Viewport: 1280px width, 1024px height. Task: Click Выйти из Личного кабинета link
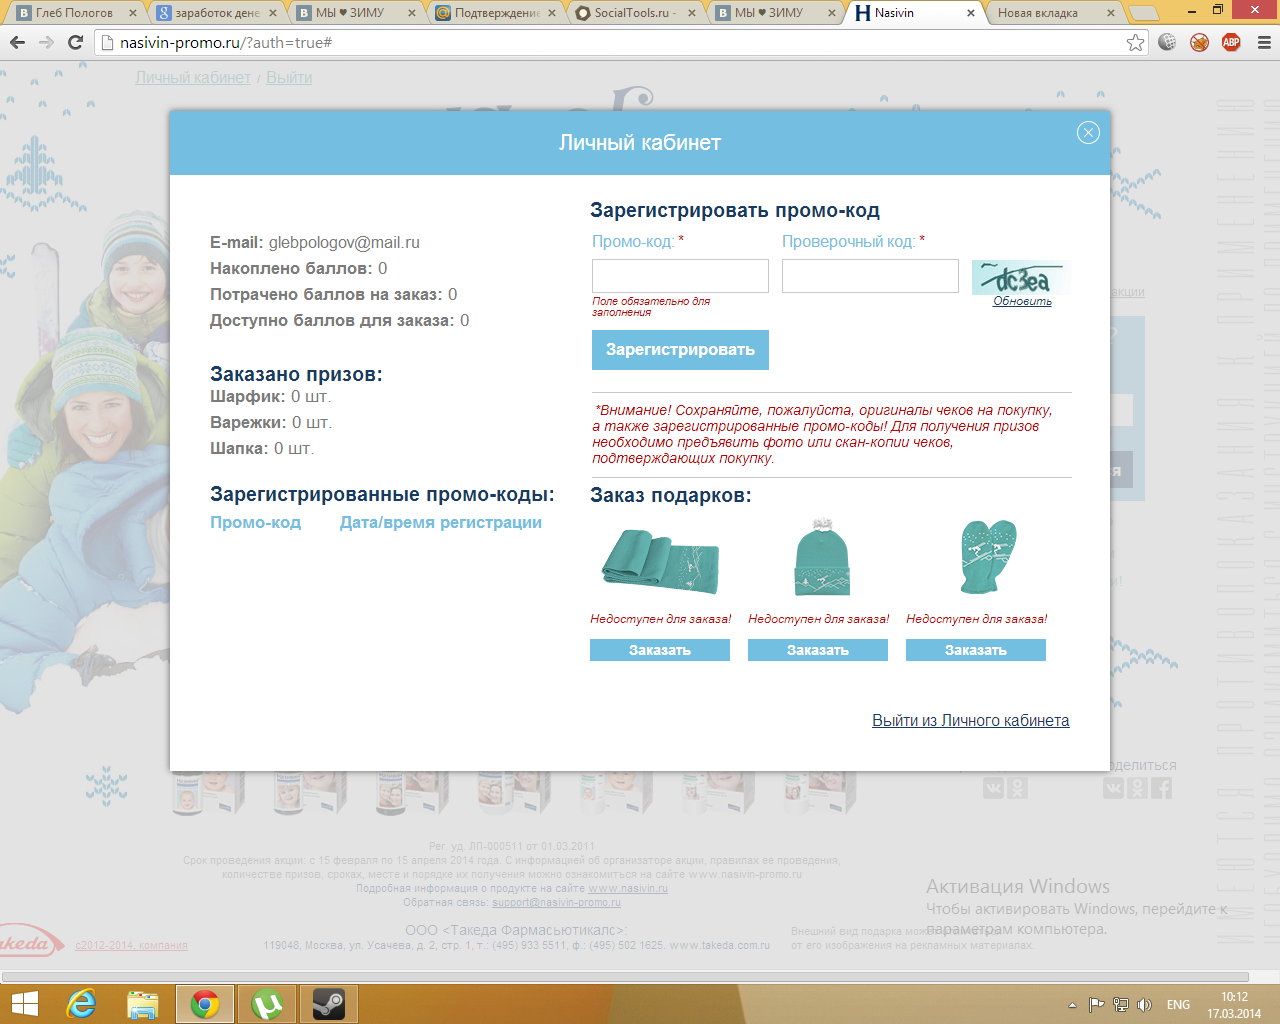970,720
